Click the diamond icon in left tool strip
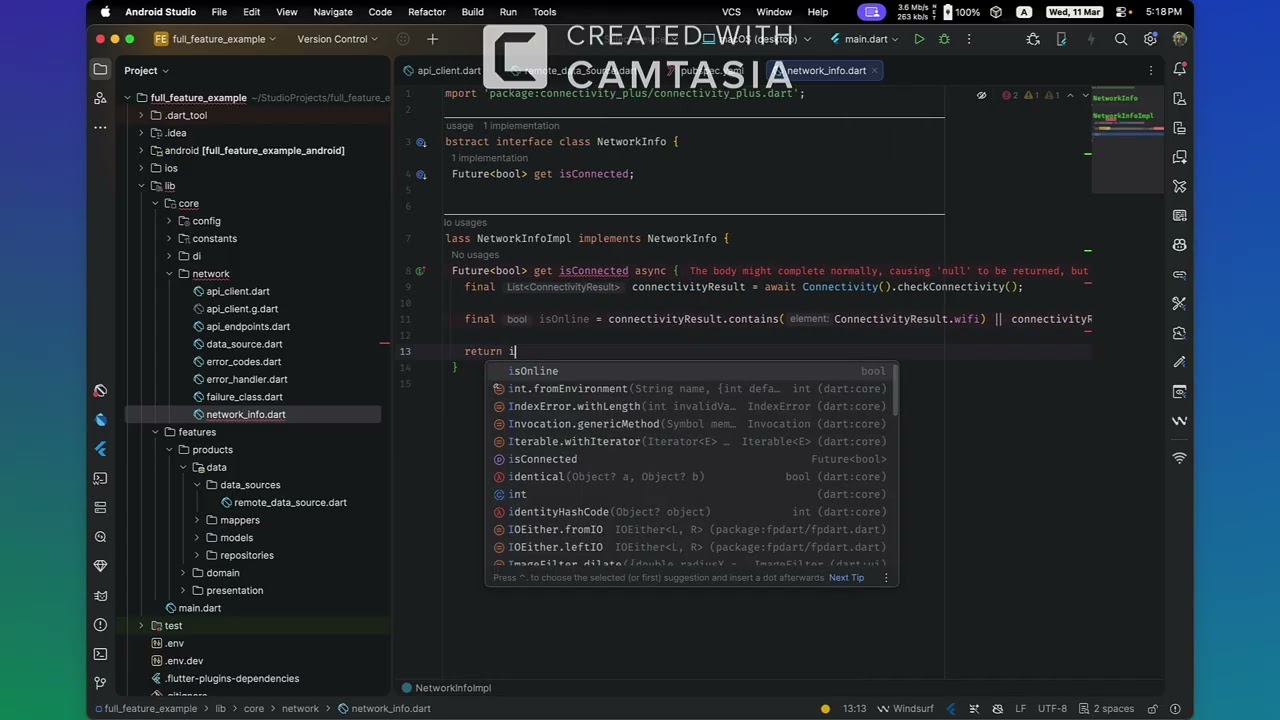Screen dimensions: 1280x720 (x=100, y=566)
